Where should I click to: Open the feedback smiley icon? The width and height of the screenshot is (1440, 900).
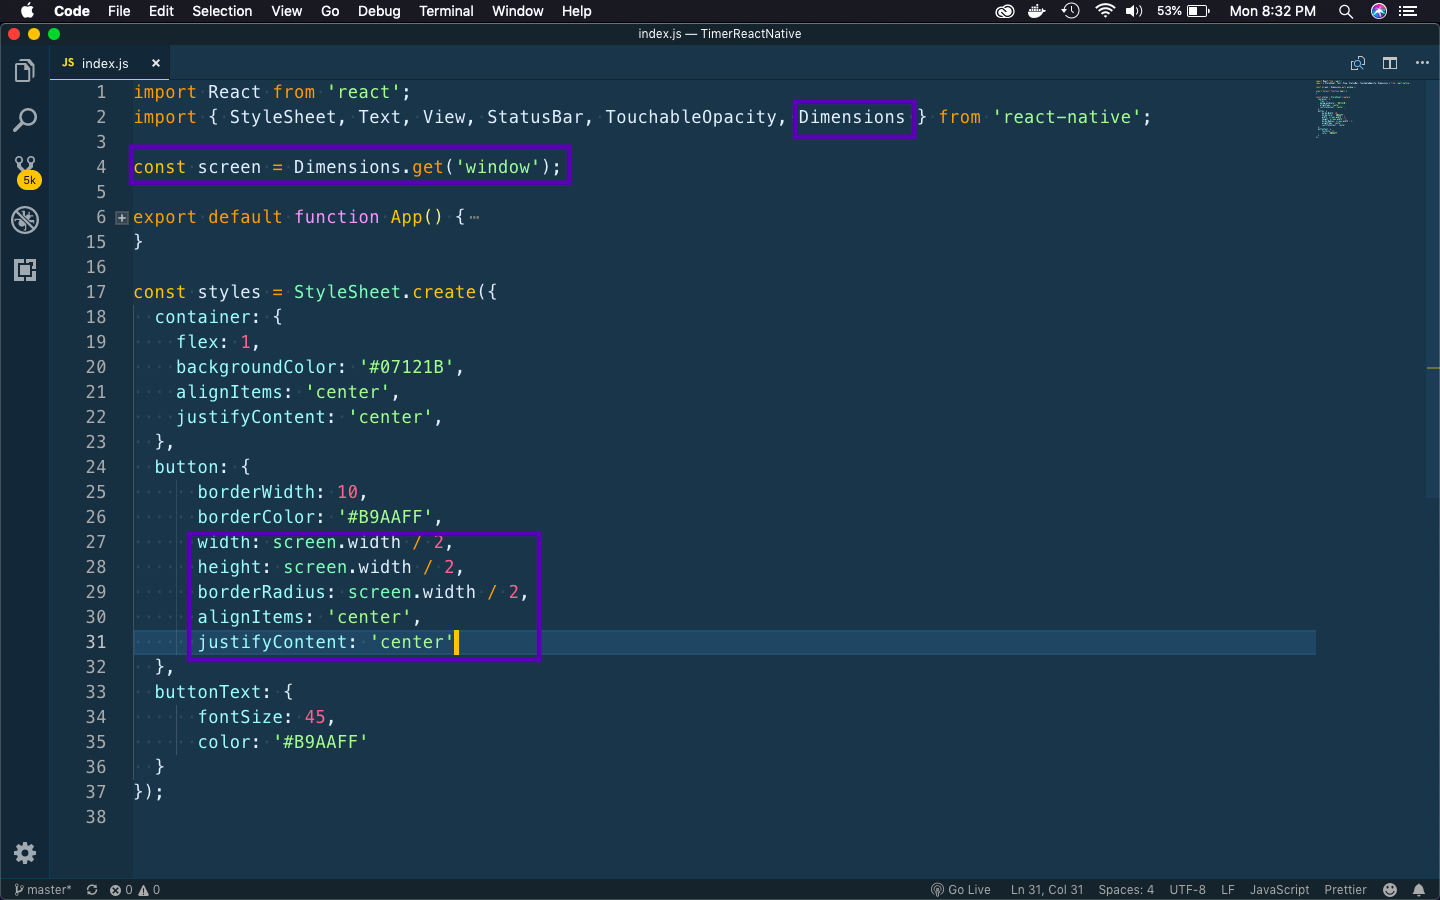pos(1390,890)
